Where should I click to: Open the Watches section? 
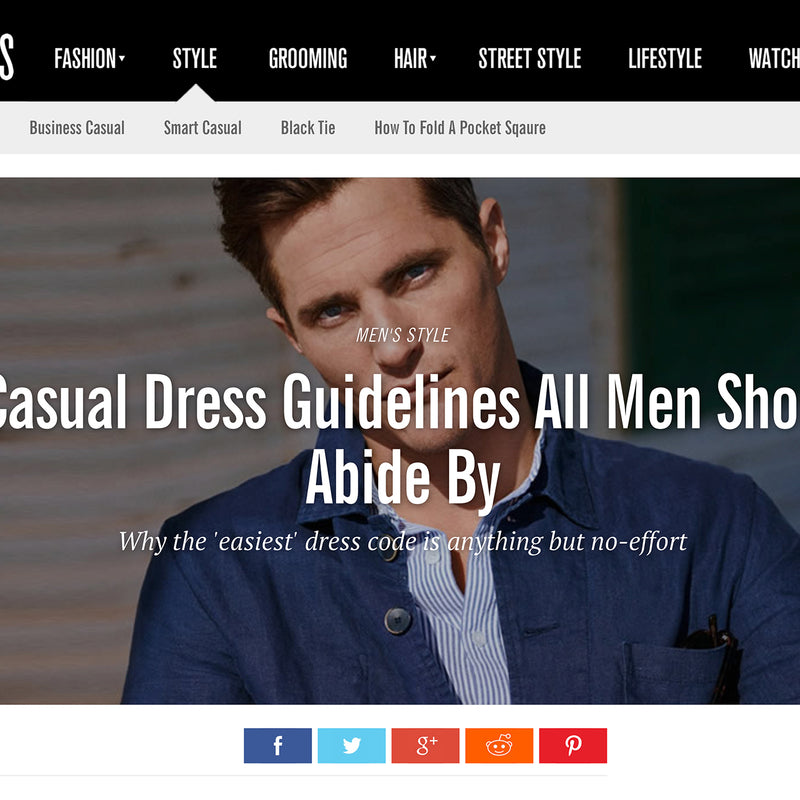(x=774, y=58)
